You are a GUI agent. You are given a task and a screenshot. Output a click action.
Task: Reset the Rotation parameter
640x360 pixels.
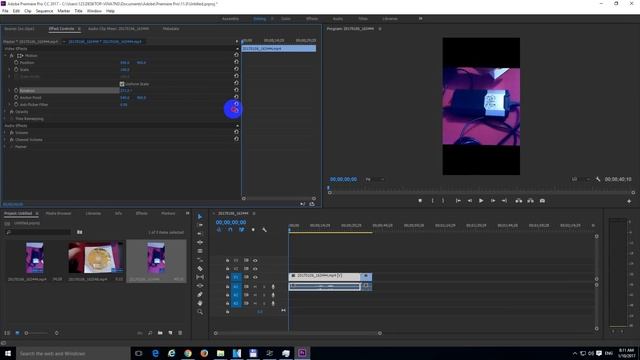(x=236, y=90)
